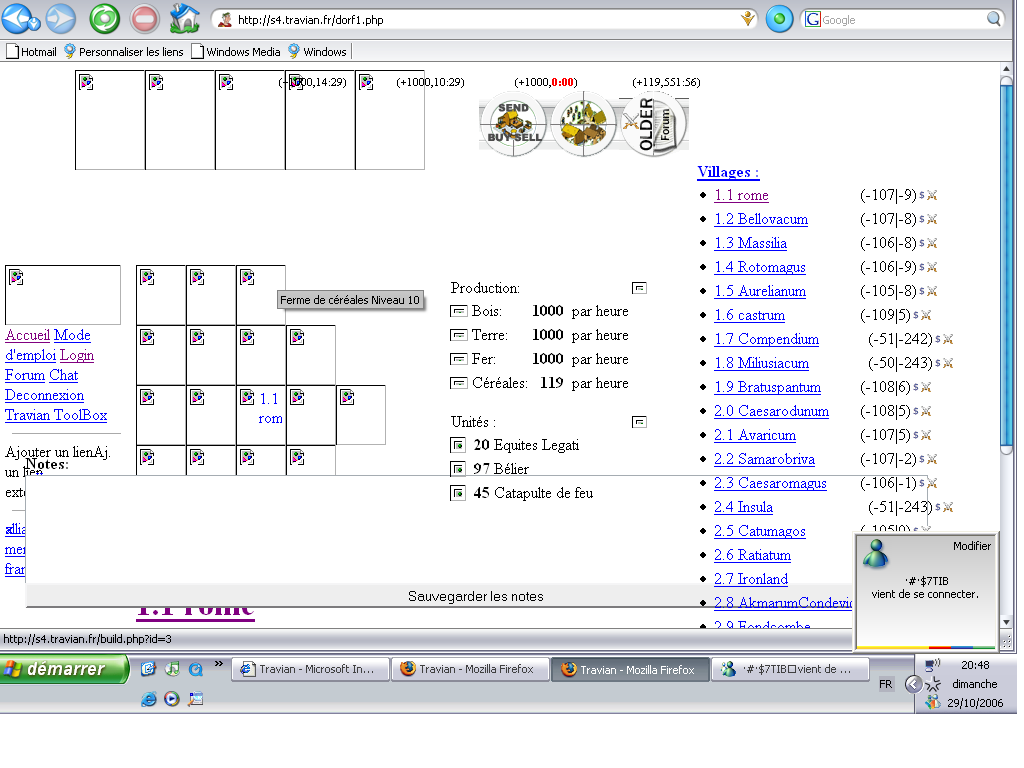The width and height of the screenshot is (1024, 768).
Task: Select village 1.6 castrum
Action: pos(750,315)
